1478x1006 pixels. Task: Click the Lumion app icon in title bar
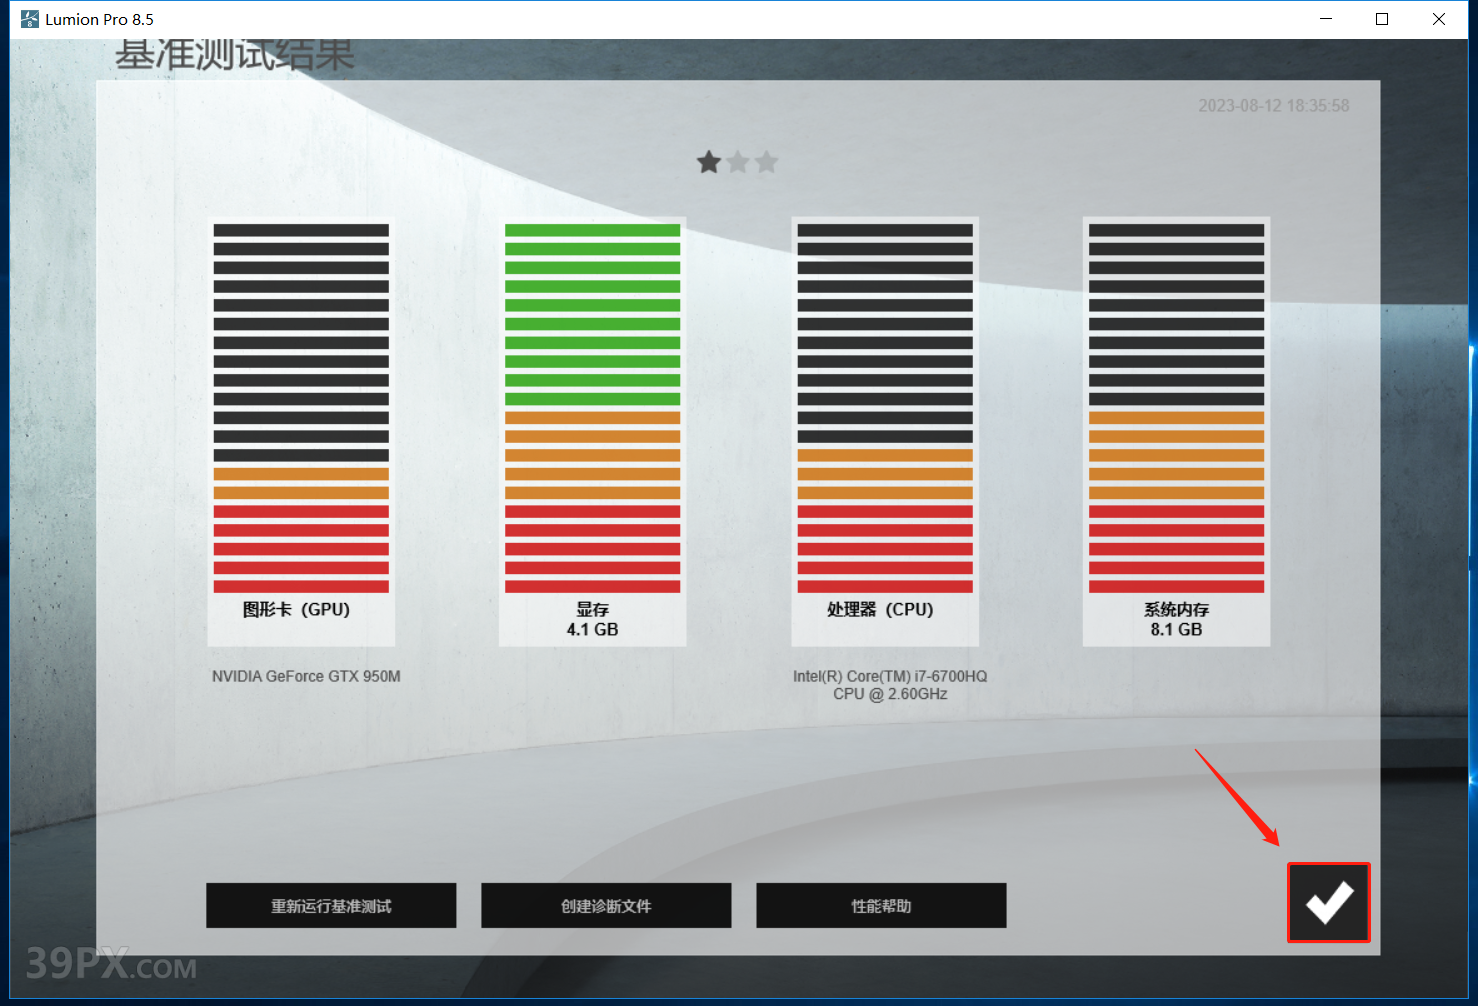30,19
